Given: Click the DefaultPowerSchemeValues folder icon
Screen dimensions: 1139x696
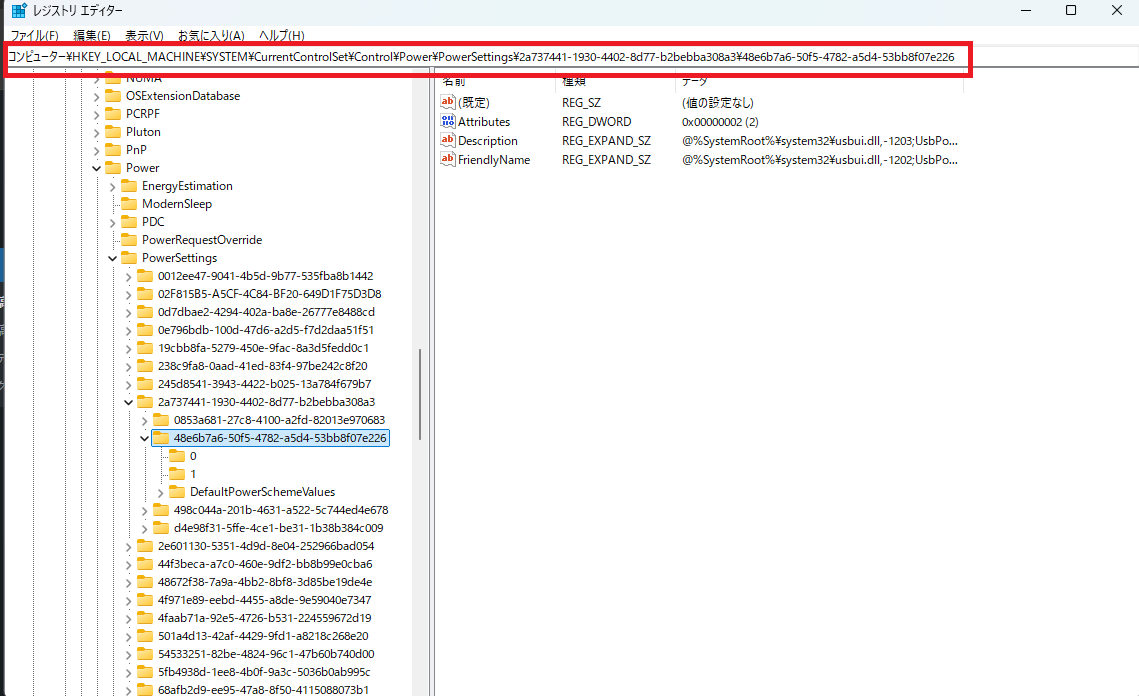Looking at the screenshot, I should click(x=177, y=492).
